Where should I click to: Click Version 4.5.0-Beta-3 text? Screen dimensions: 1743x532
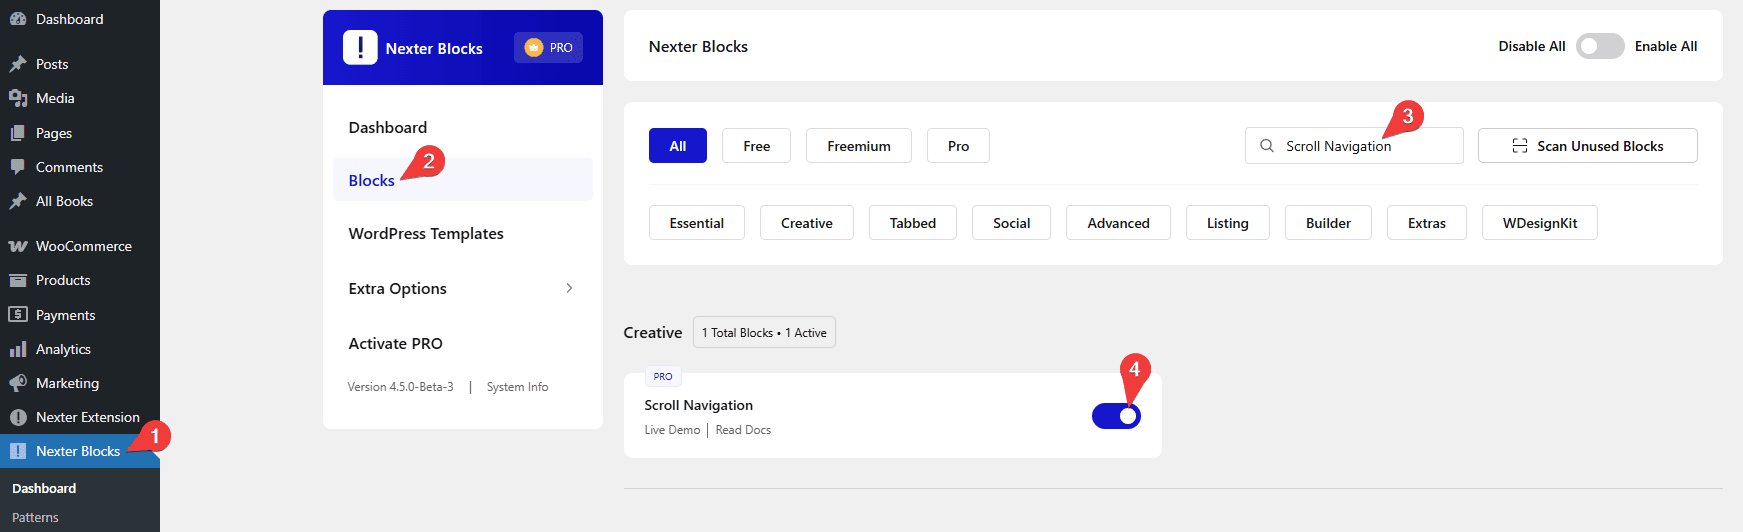[400, 387]
